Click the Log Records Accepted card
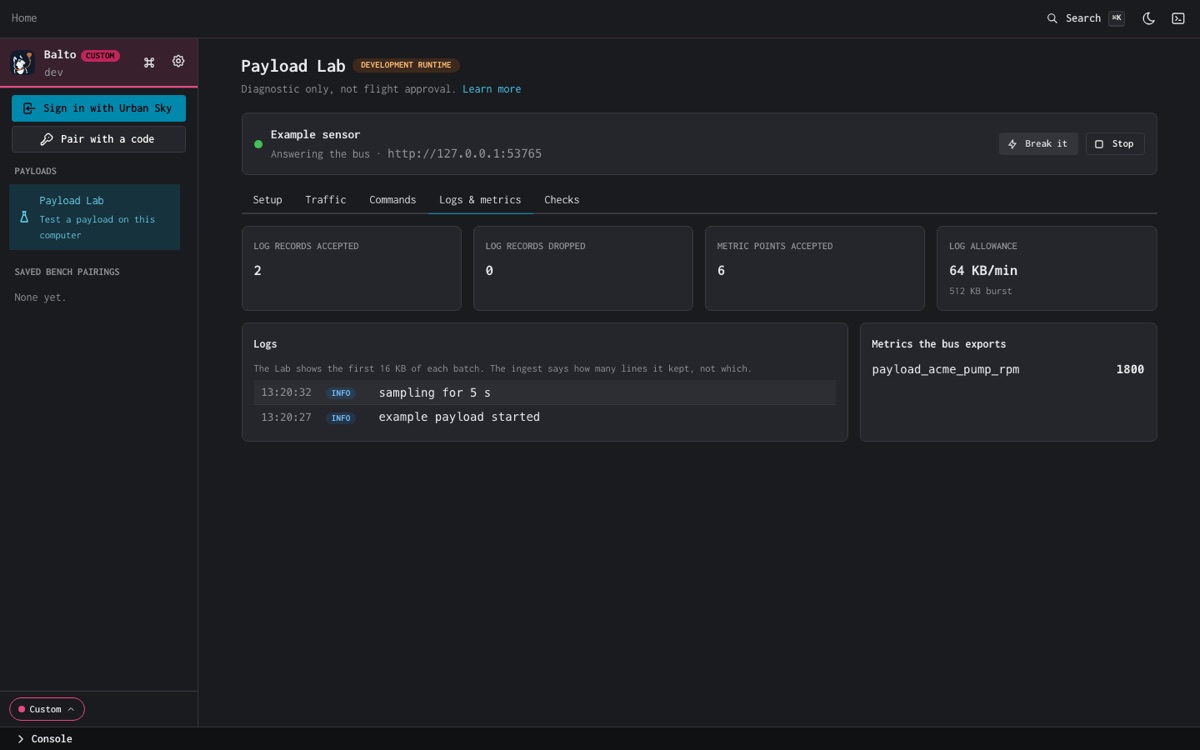The height and width of the screenshot is (750, 1200). (351, 268)
